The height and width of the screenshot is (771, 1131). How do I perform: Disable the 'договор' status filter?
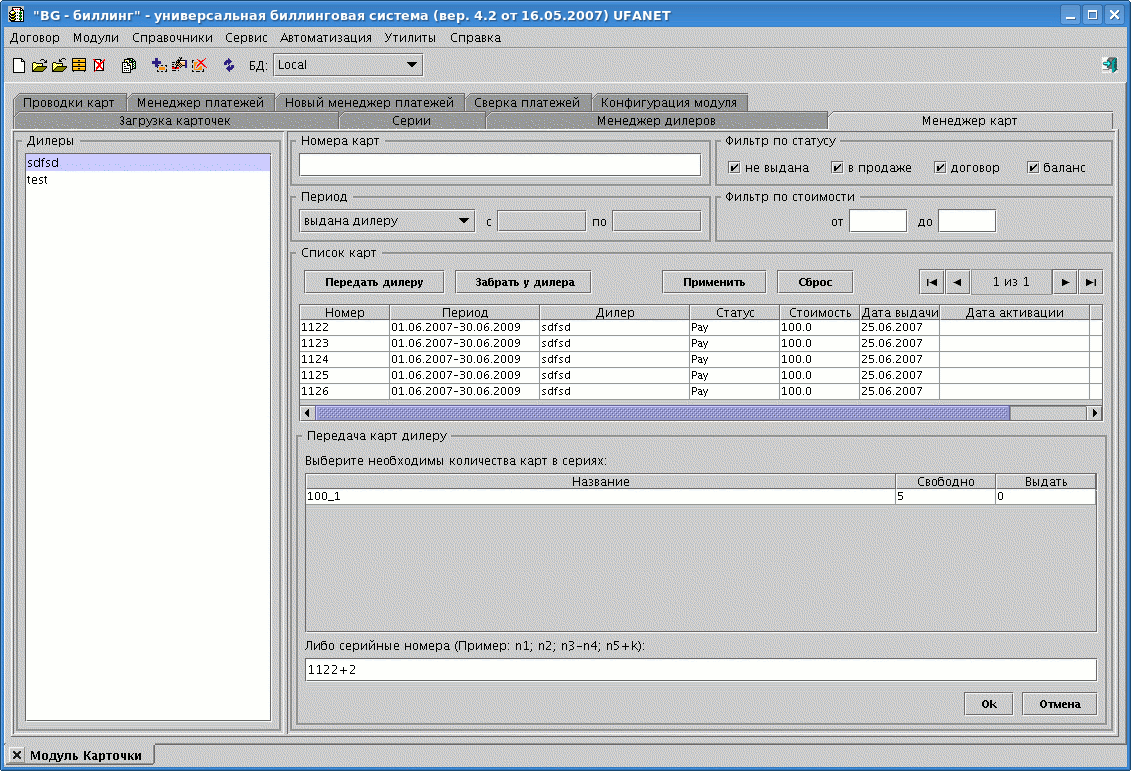[x=941, y=167]
